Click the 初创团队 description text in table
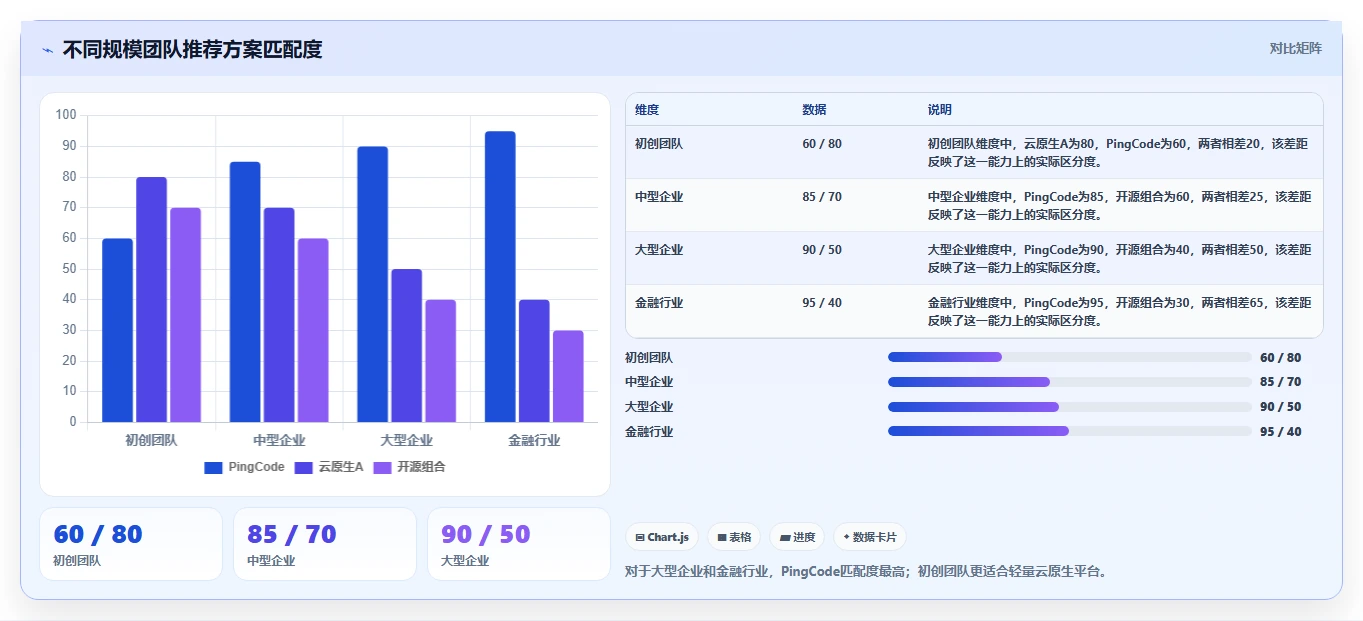 tap(1119, 153)
